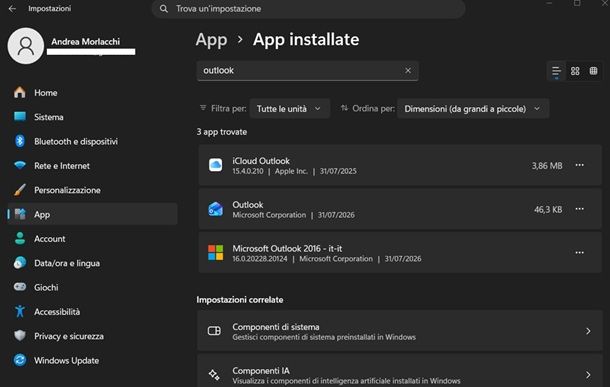Expand the Componenti di sistema chevron

588,331
